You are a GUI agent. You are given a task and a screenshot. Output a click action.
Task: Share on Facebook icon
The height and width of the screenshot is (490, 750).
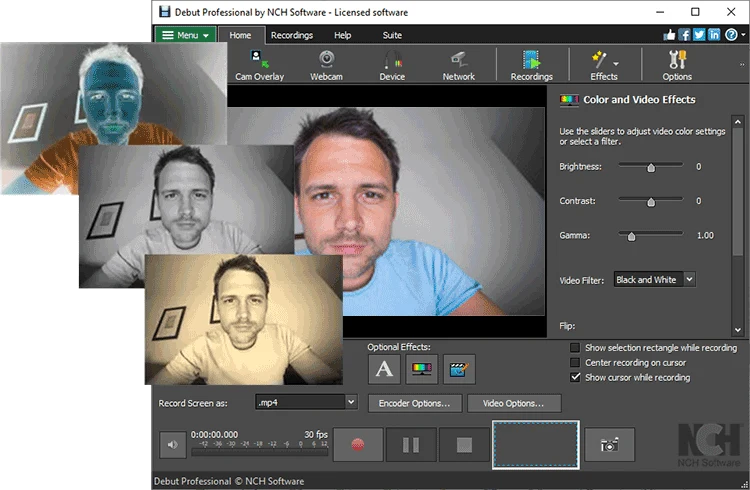point(684,34)
